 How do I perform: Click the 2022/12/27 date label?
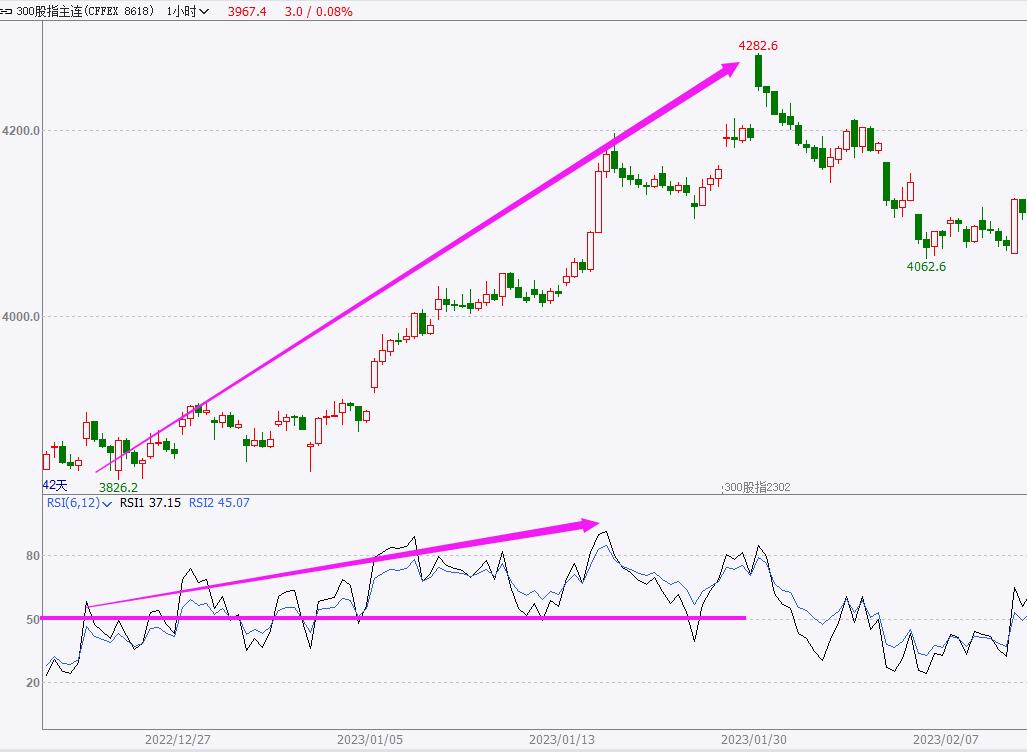point(177,740)
